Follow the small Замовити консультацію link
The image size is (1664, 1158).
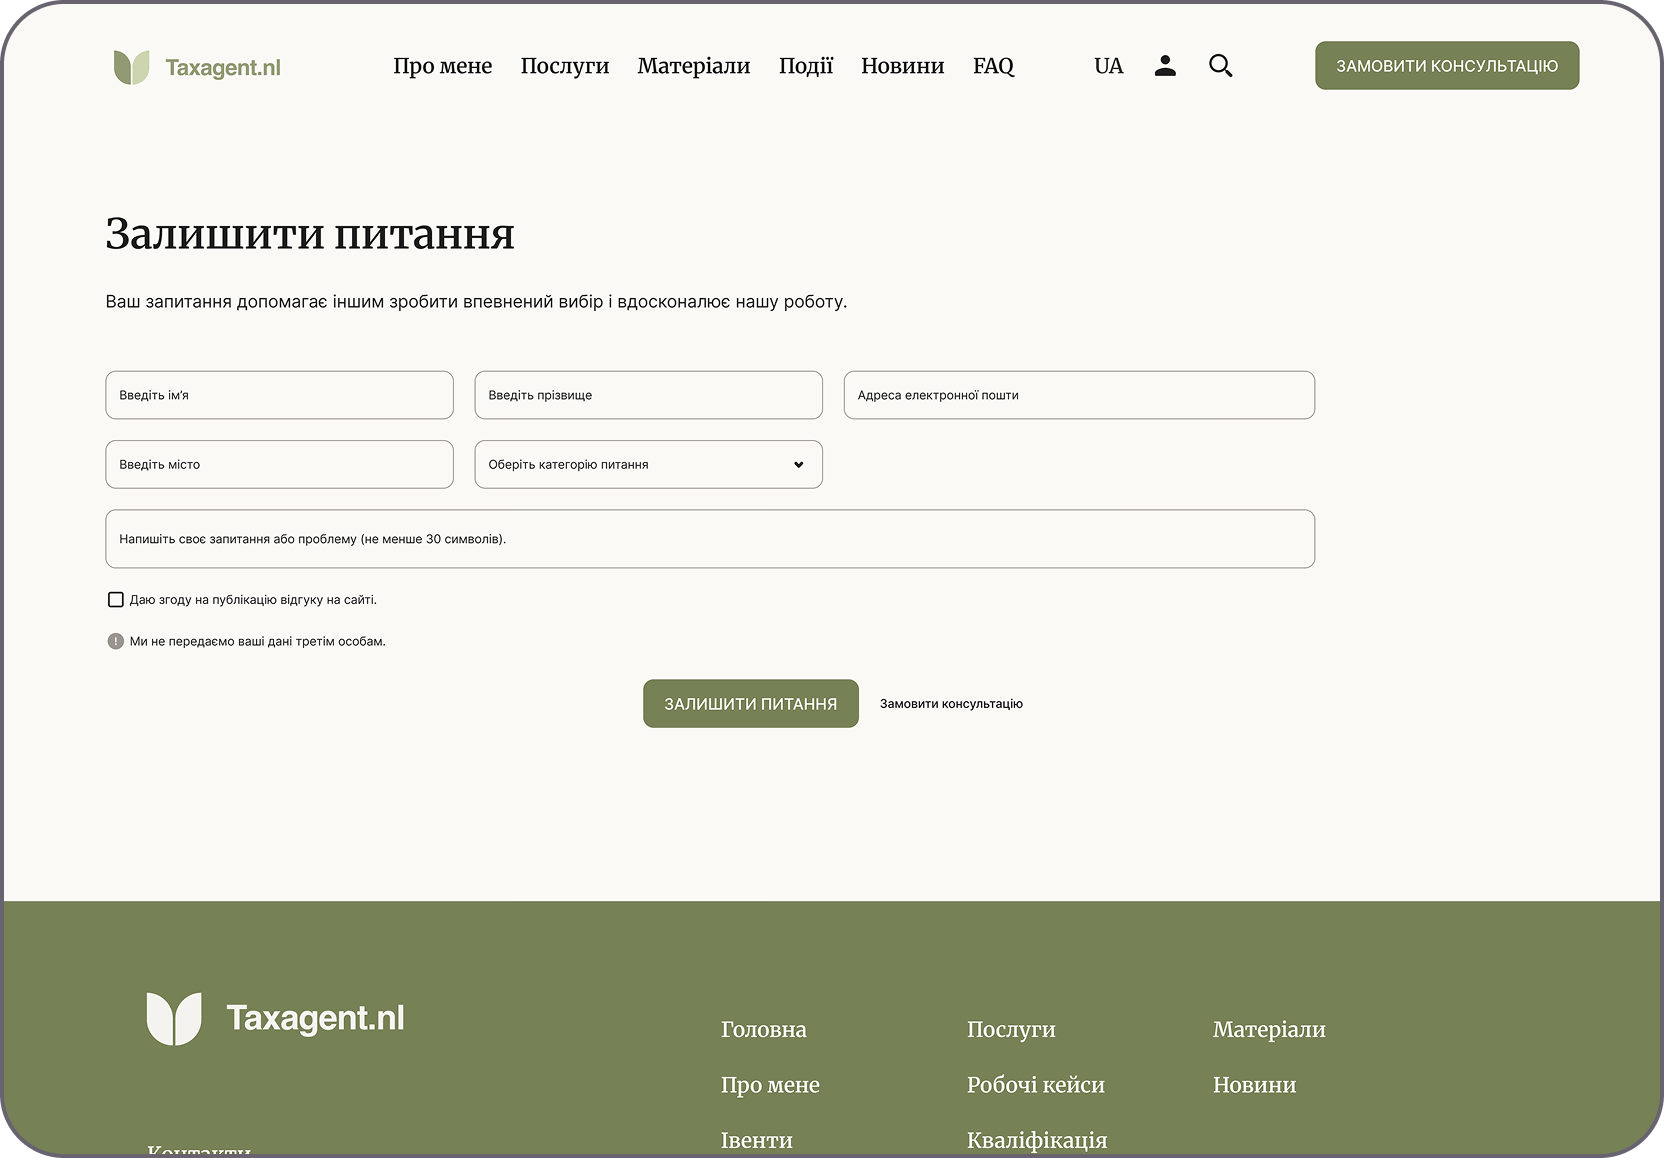951,704
